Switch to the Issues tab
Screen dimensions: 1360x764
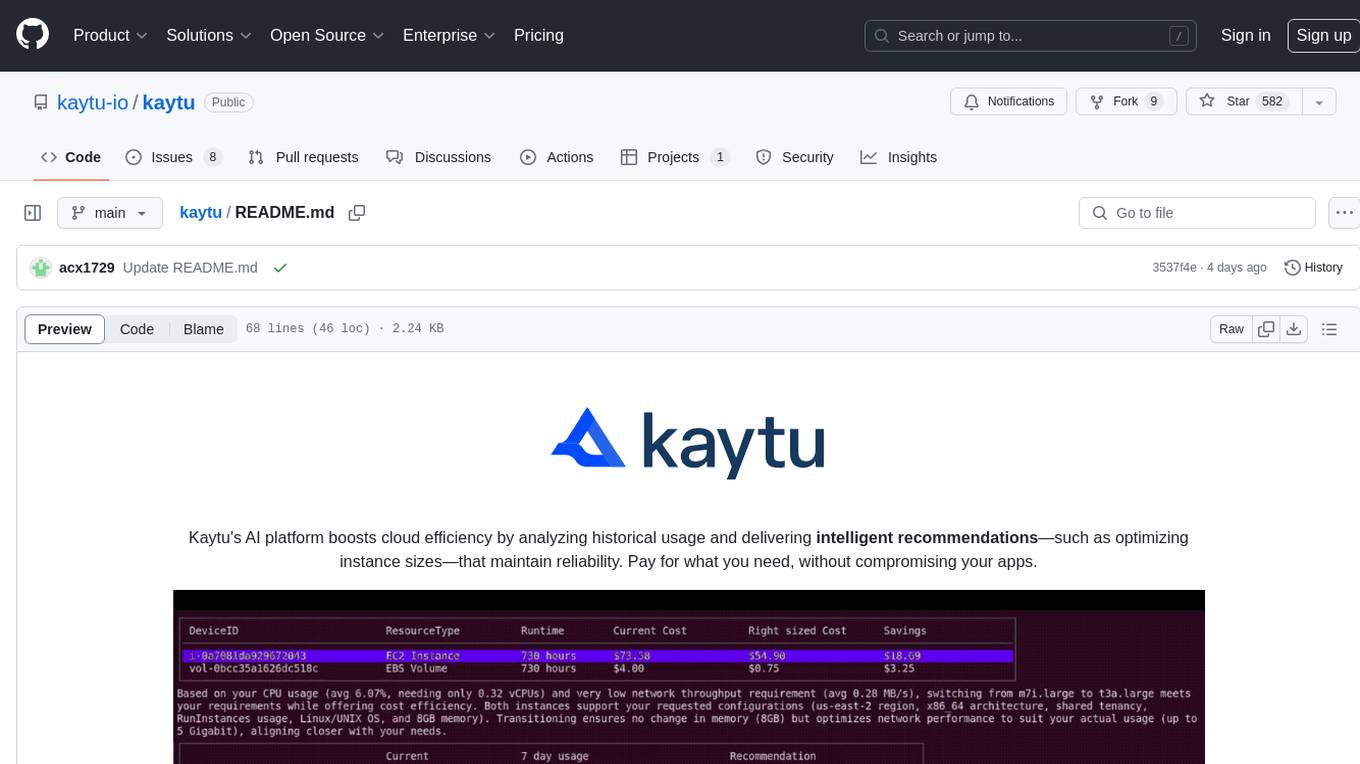pyautogui.click(x=173, y=157)
